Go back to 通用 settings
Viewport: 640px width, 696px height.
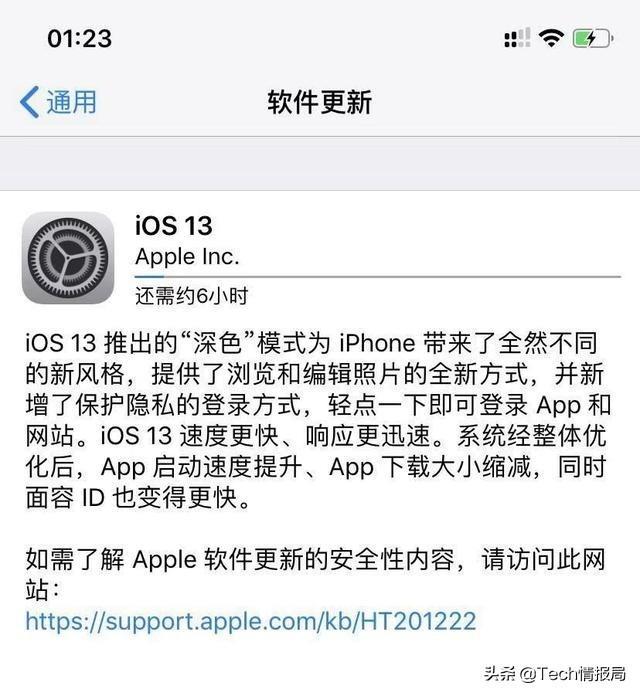click(x=58, y=102)
